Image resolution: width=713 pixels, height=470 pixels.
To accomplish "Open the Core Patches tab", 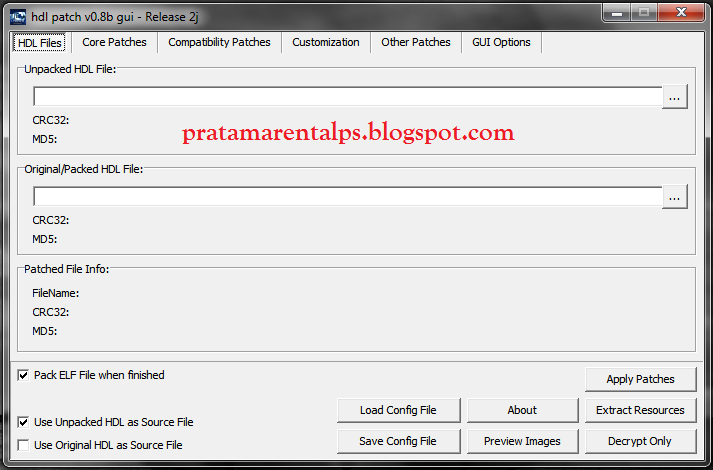I will [x=114, y=43].
